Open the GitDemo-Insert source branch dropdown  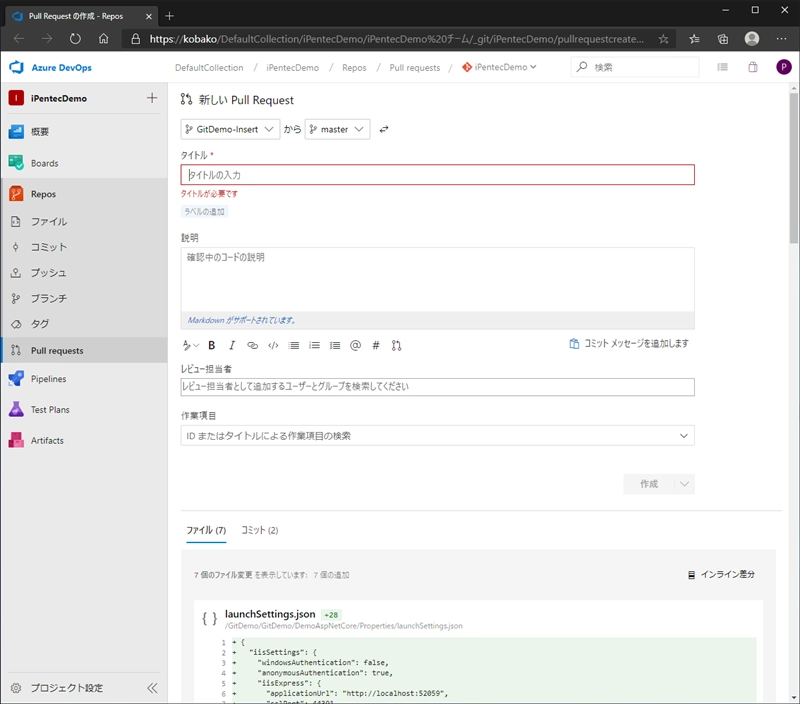(x=230, y=130)
